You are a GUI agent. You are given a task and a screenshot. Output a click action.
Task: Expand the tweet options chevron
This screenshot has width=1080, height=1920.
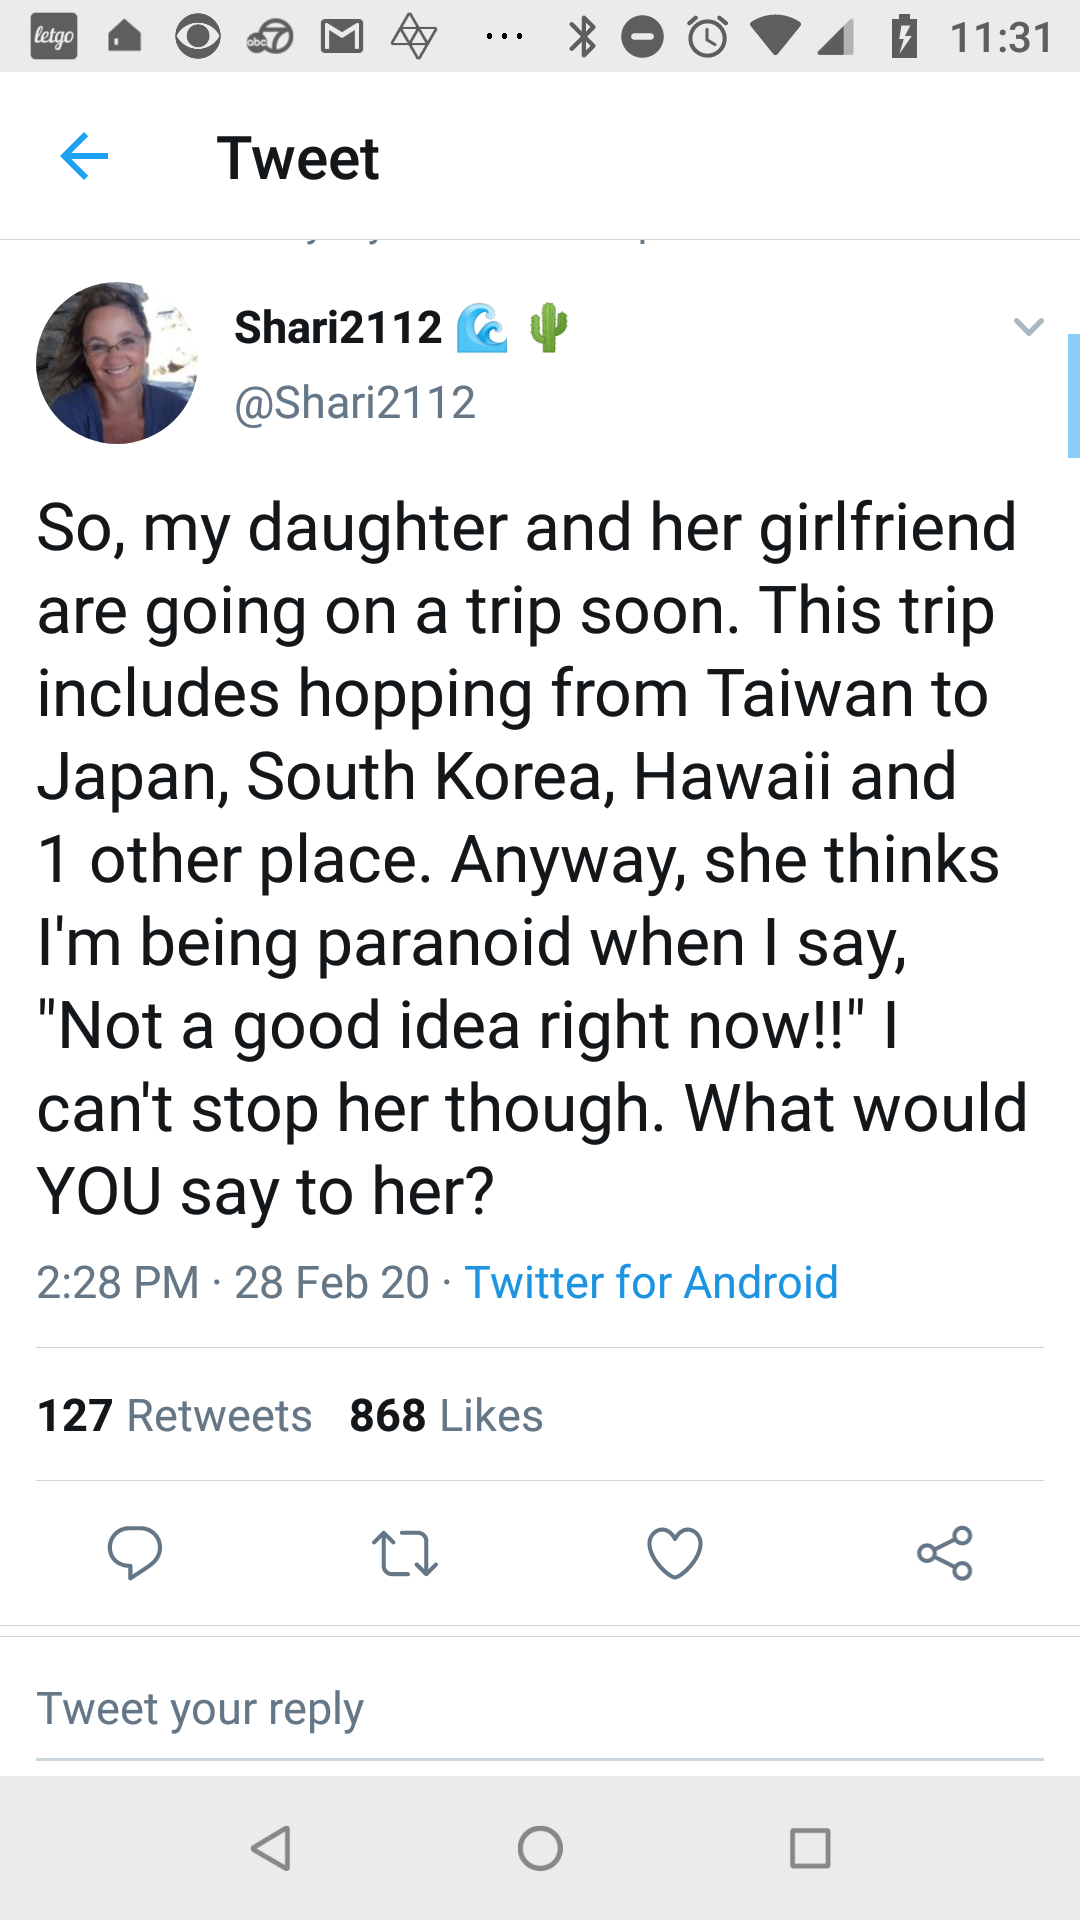click(x=1028, y=327)
